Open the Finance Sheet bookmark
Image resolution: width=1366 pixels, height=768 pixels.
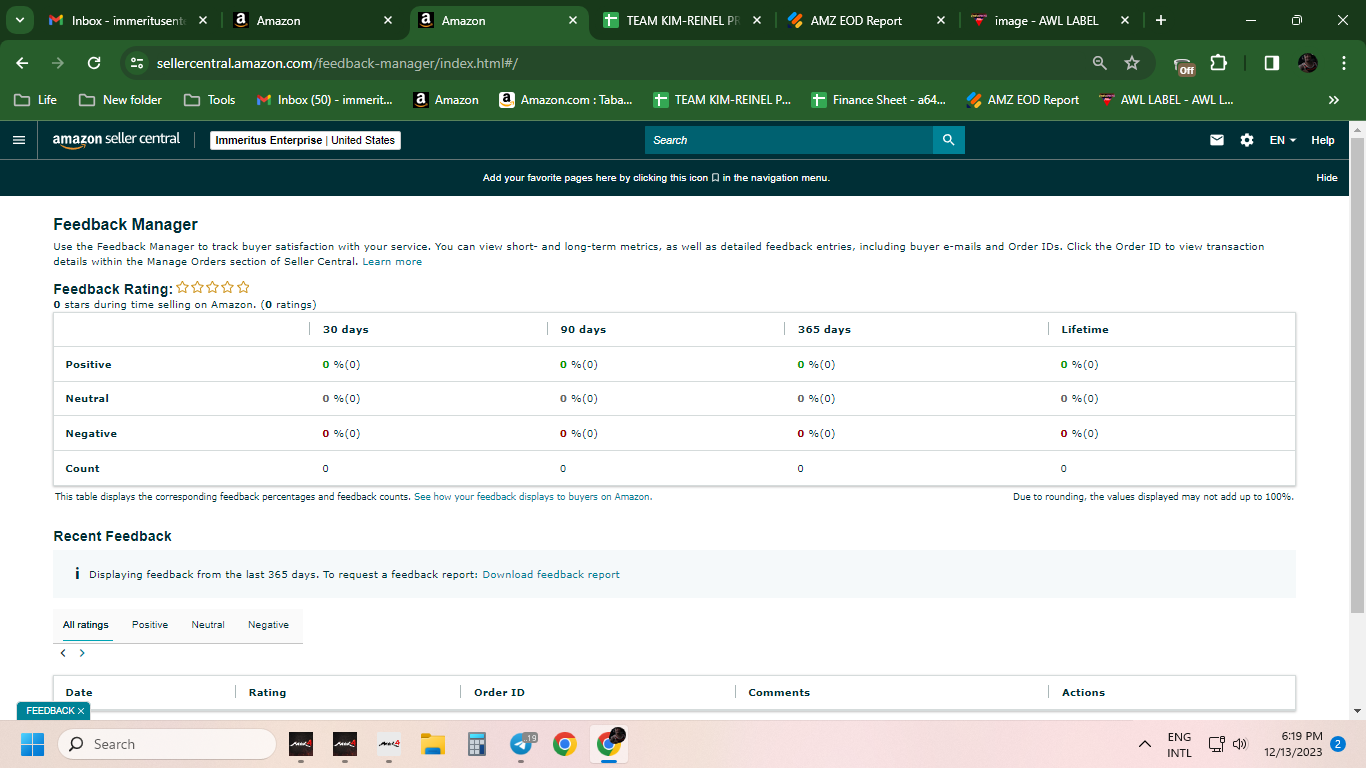coord(879,100)
